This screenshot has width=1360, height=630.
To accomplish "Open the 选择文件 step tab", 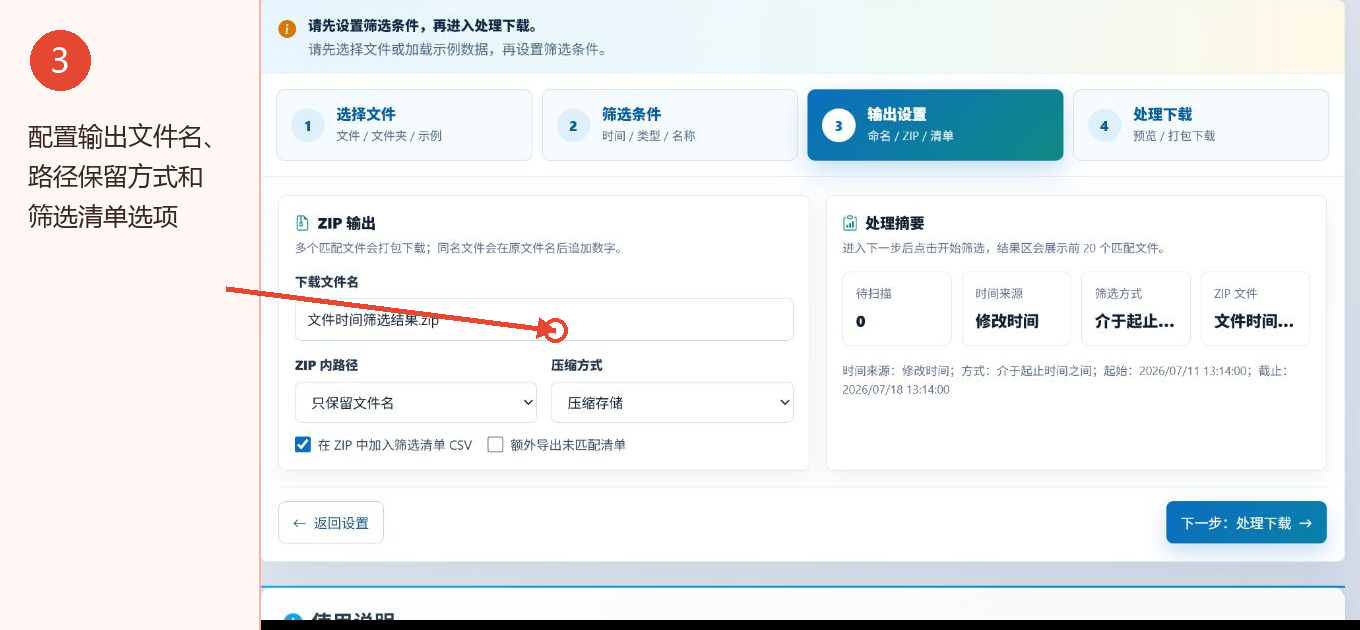I will coord(404,125).
